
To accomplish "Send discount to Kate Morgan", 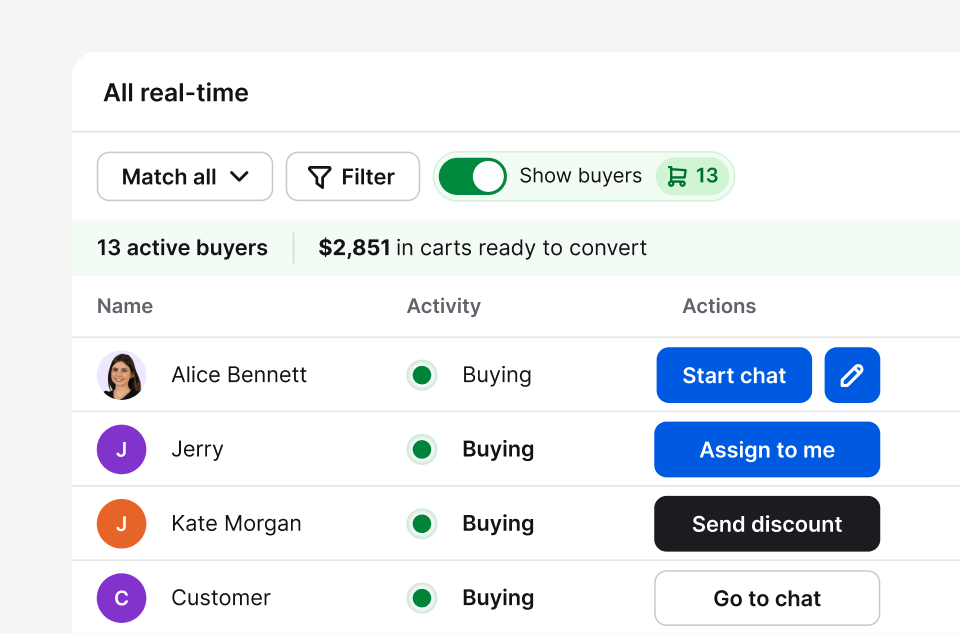I will (x=766, y=523).
